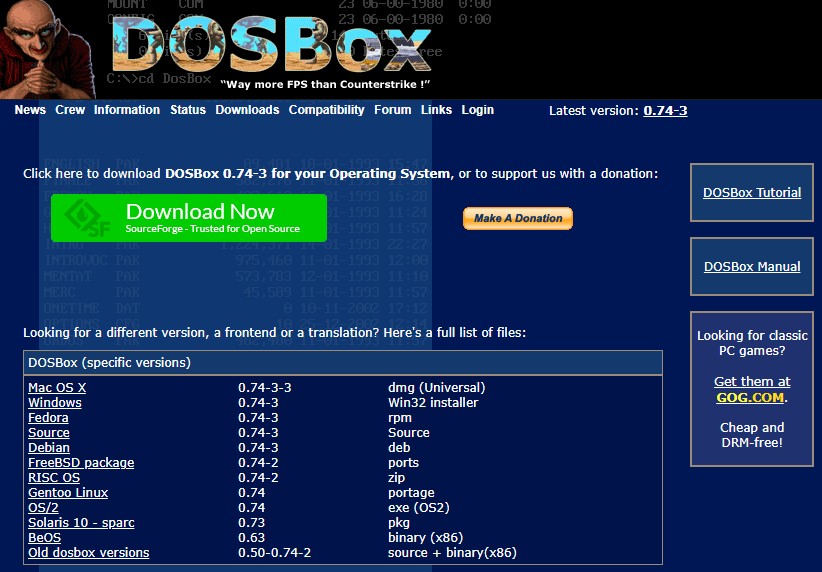The image size is (822, 572).
Task: Click version '0.73' in Solaris row
Action: [x=252, y=523]
